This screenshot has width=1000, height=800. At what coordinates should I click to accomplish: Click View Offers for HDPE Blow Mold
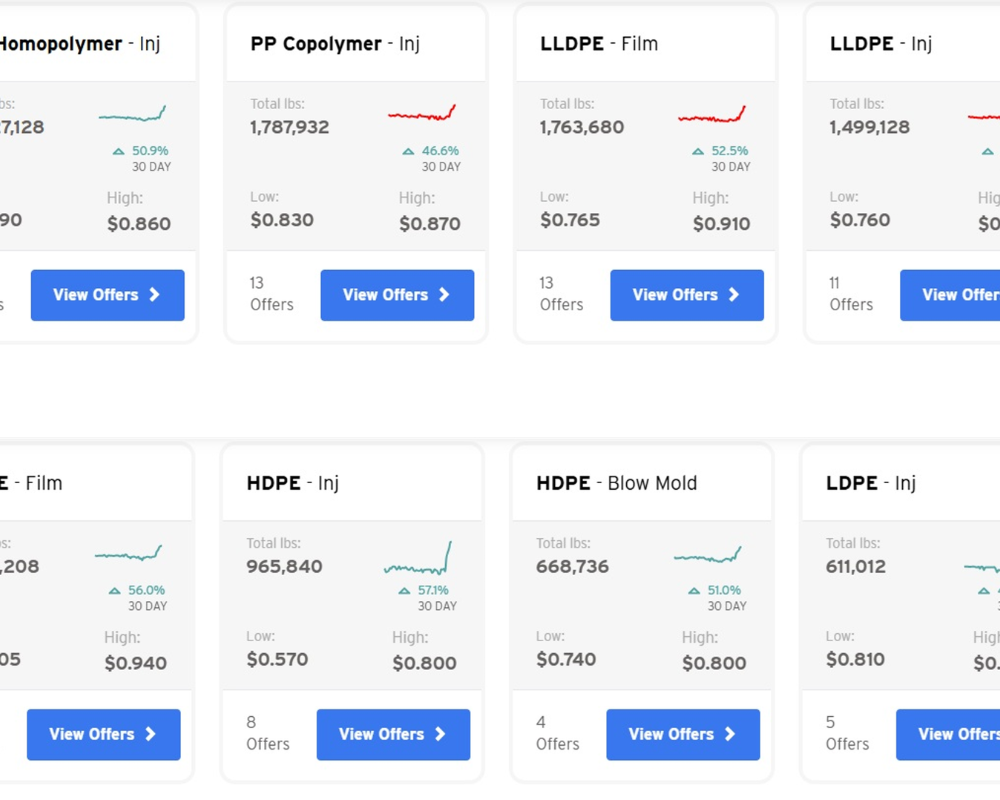(x=683, y=734)
